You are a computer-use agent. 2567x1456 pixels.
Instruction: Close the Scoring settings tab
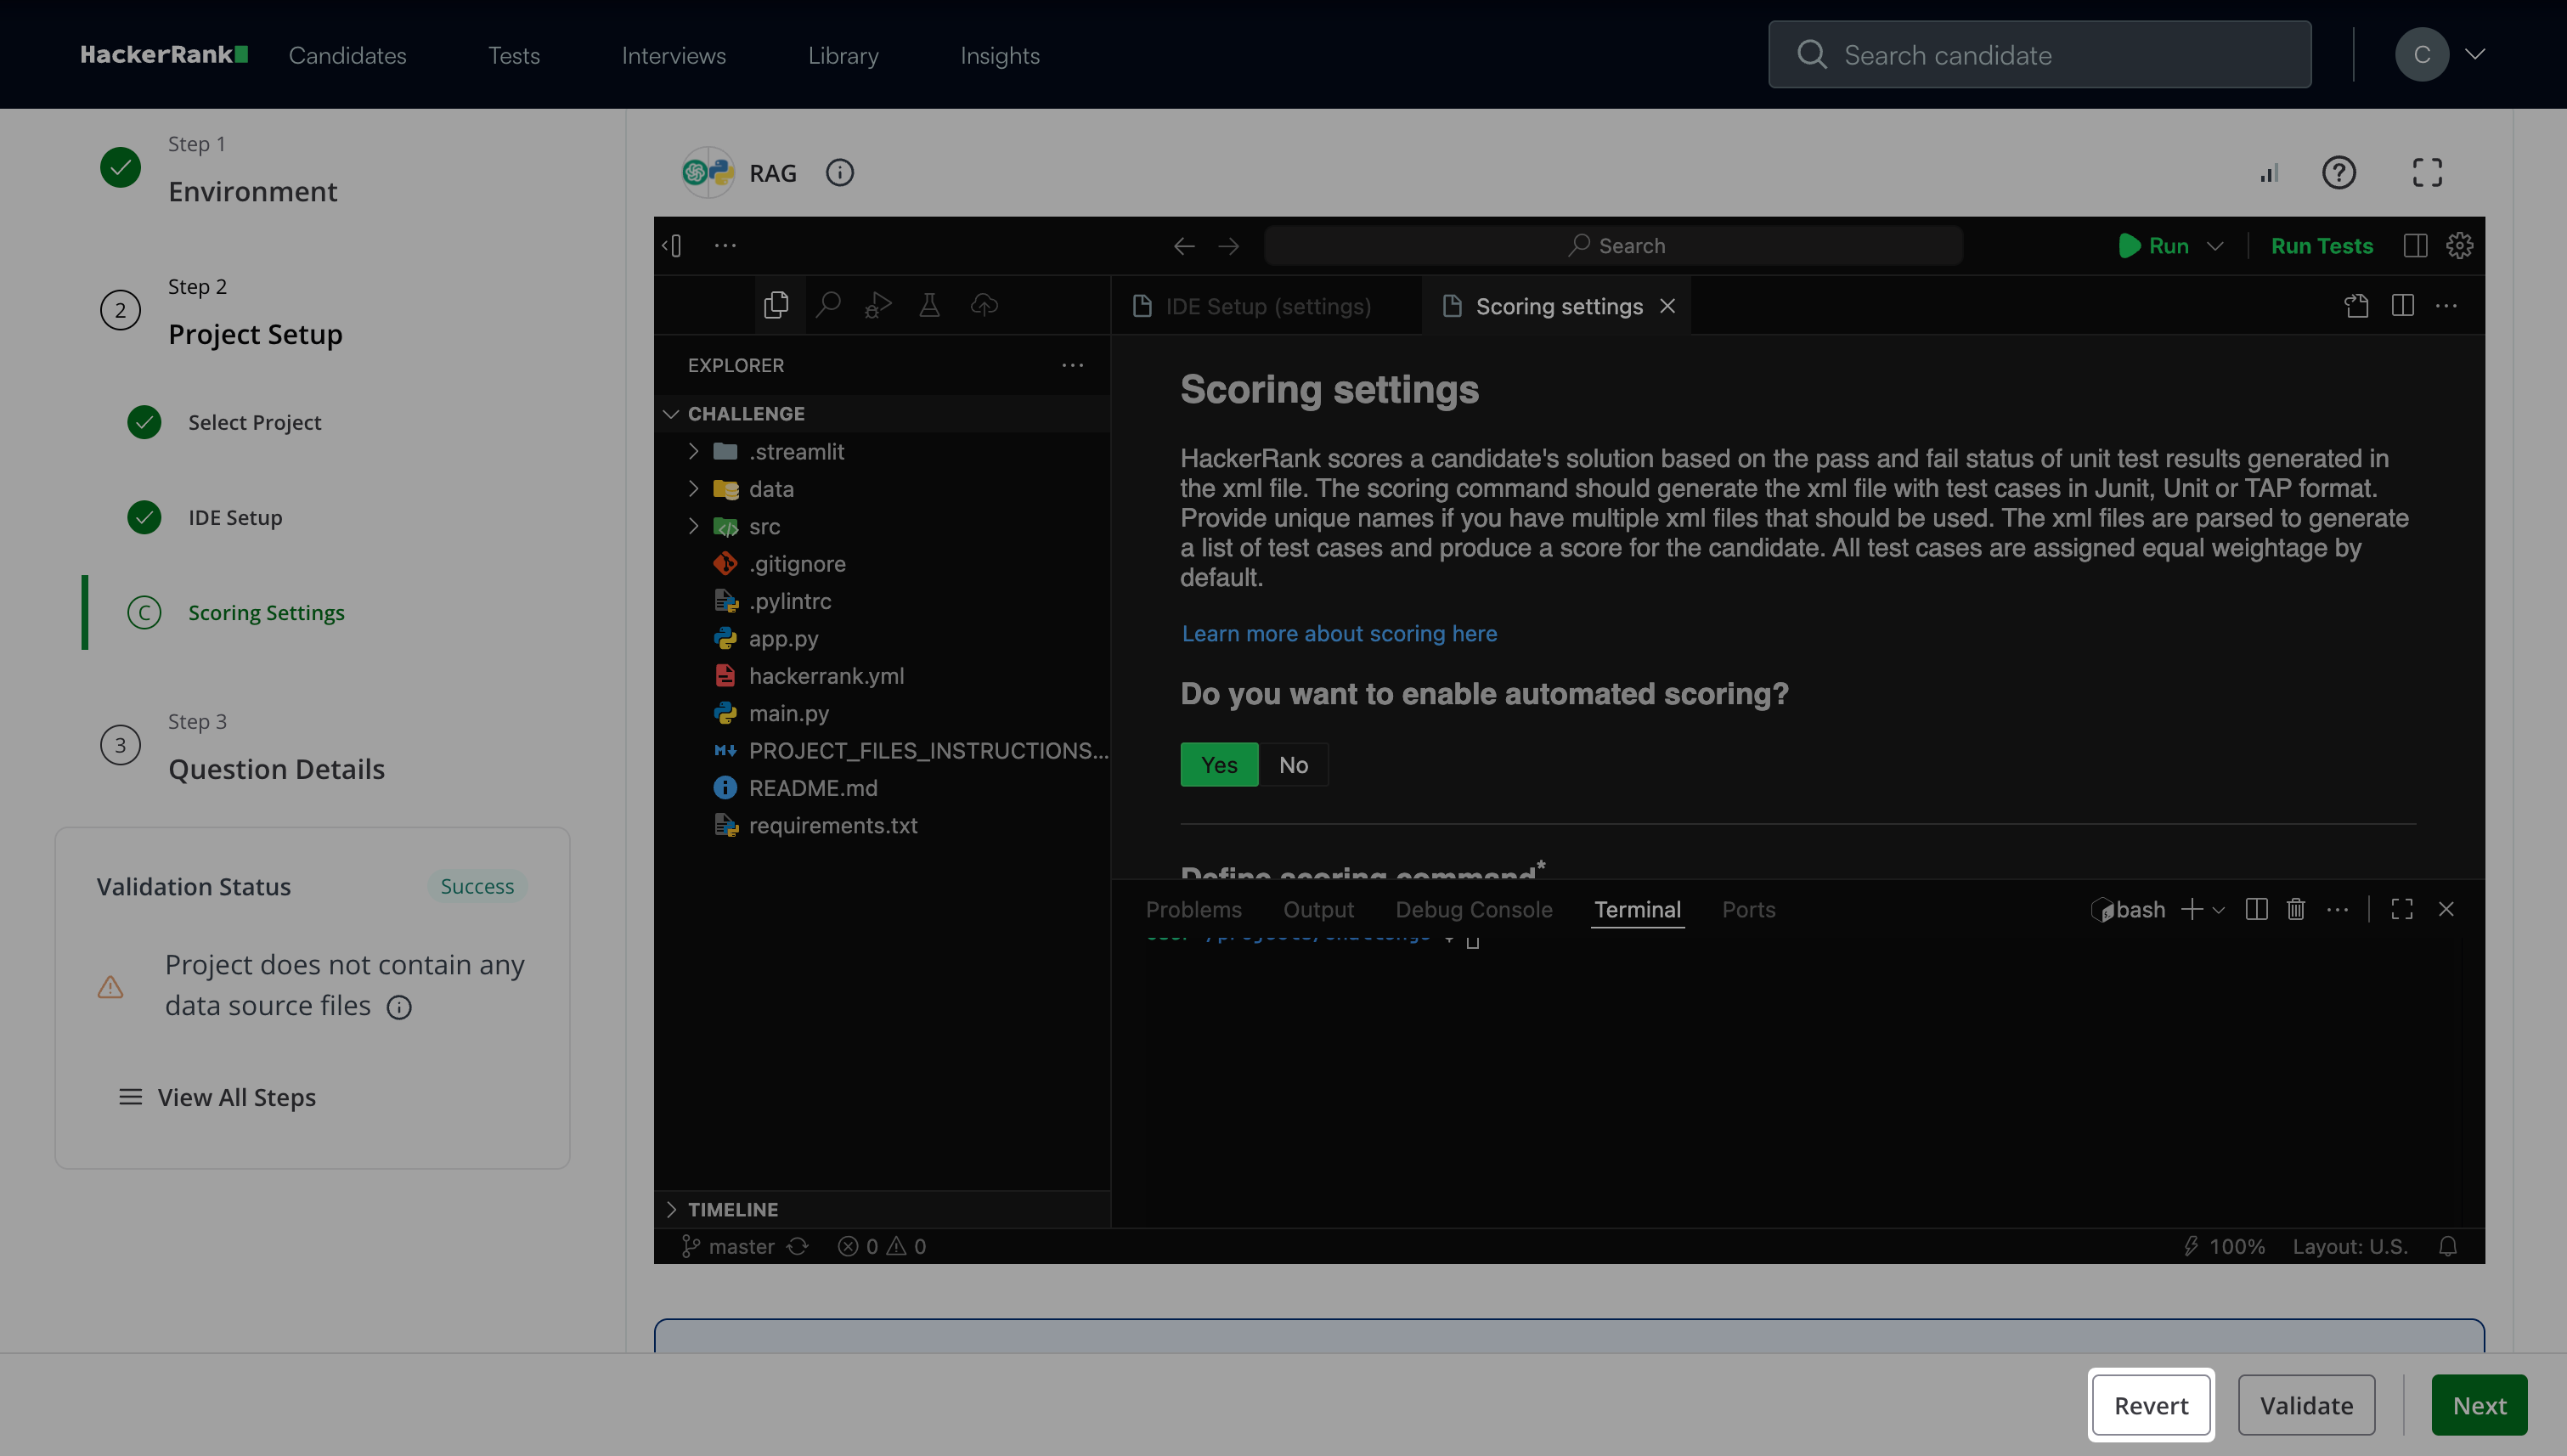(1667, 306)
